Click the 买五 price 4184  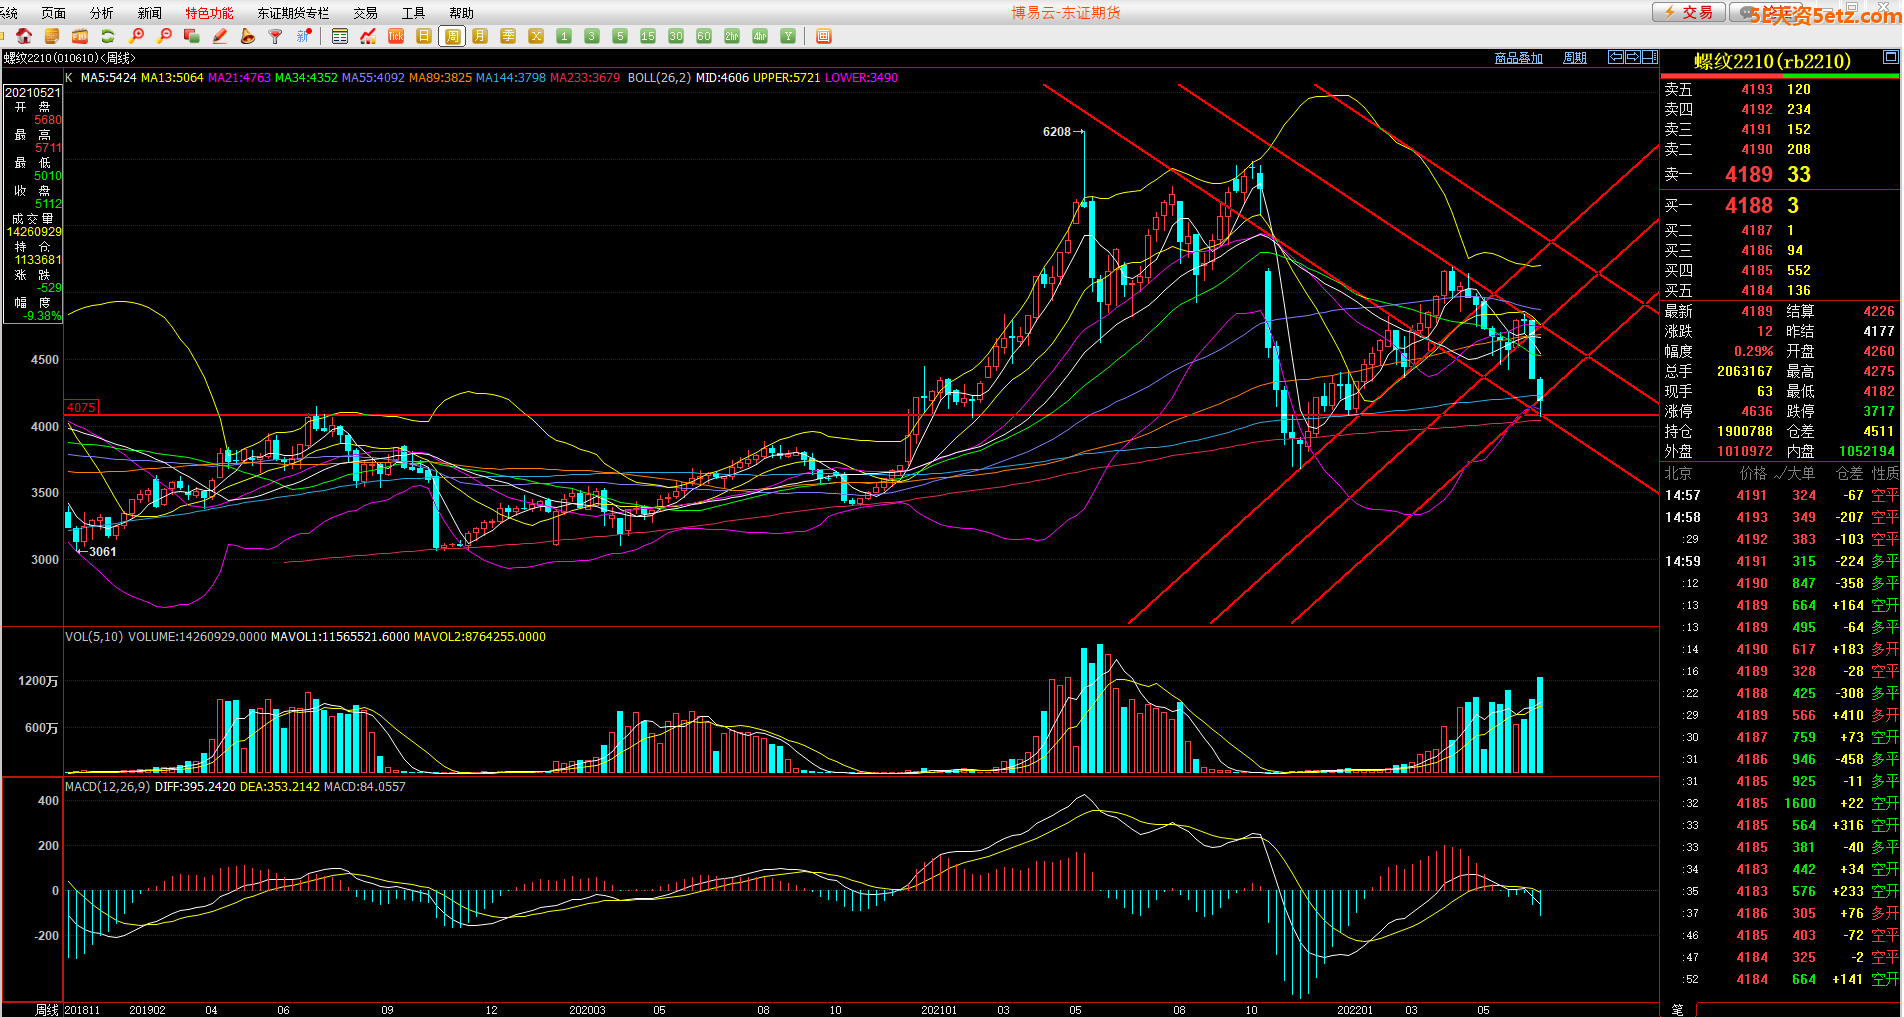coord(1757,290)
